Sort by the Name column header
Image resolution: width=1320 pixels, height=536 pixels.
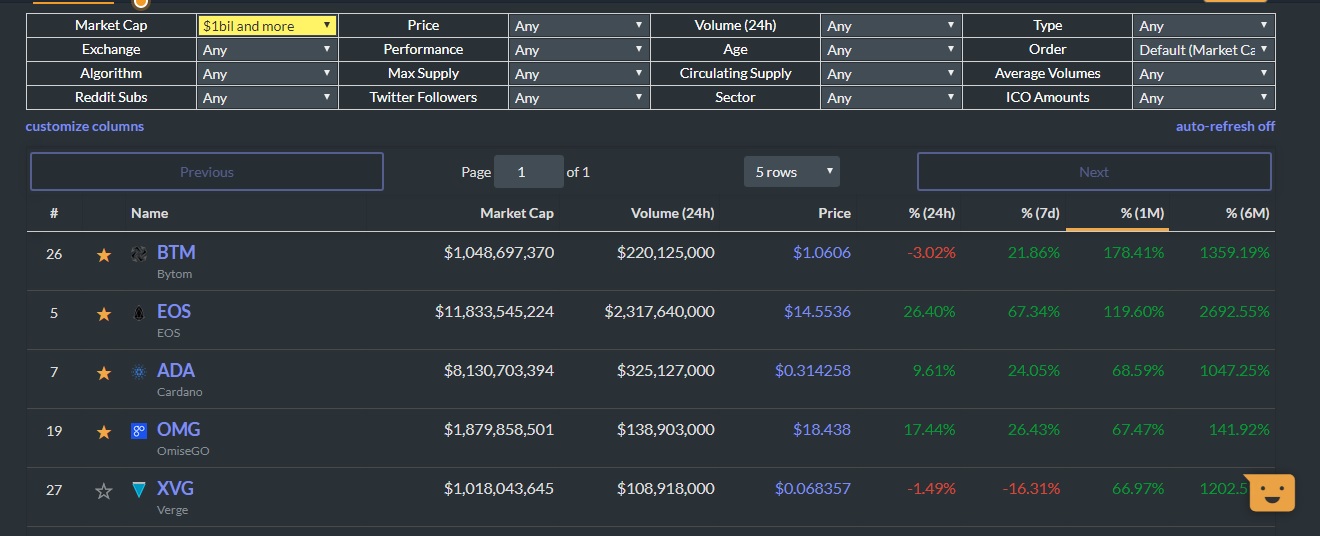(x=149, y=213)
